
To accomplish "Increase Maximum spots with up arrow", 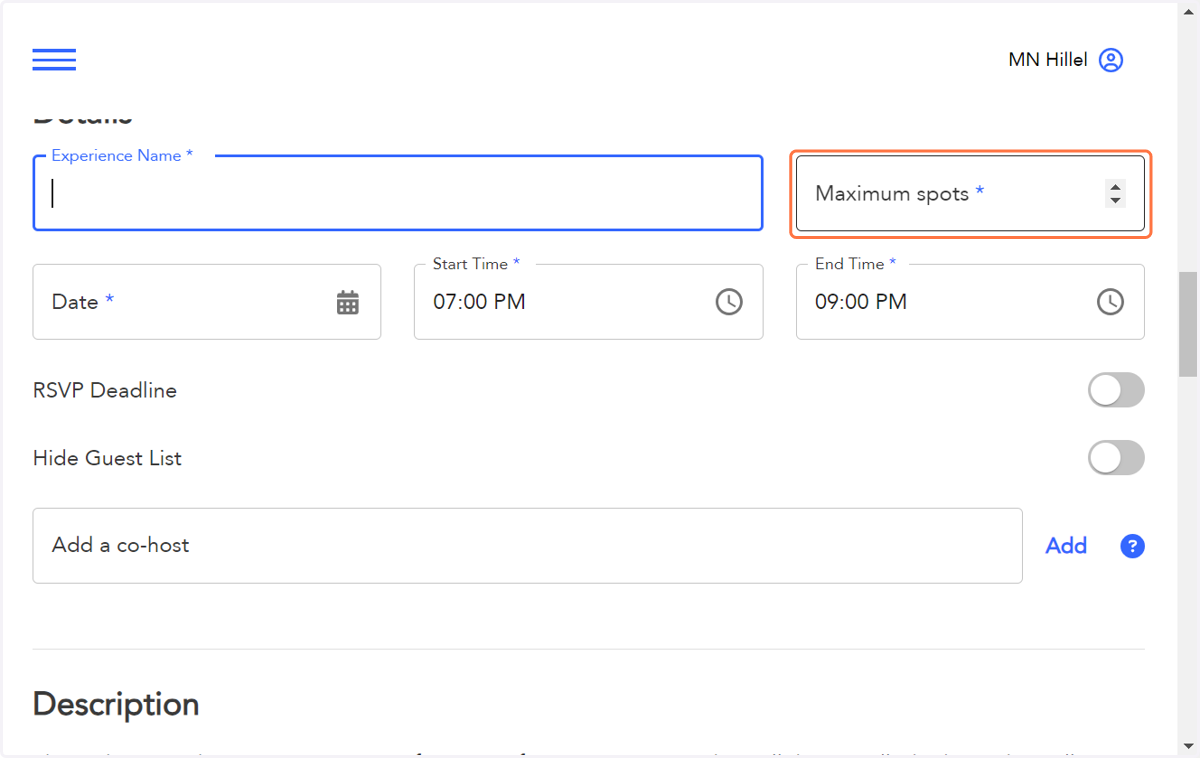I will pos(1115,187).
